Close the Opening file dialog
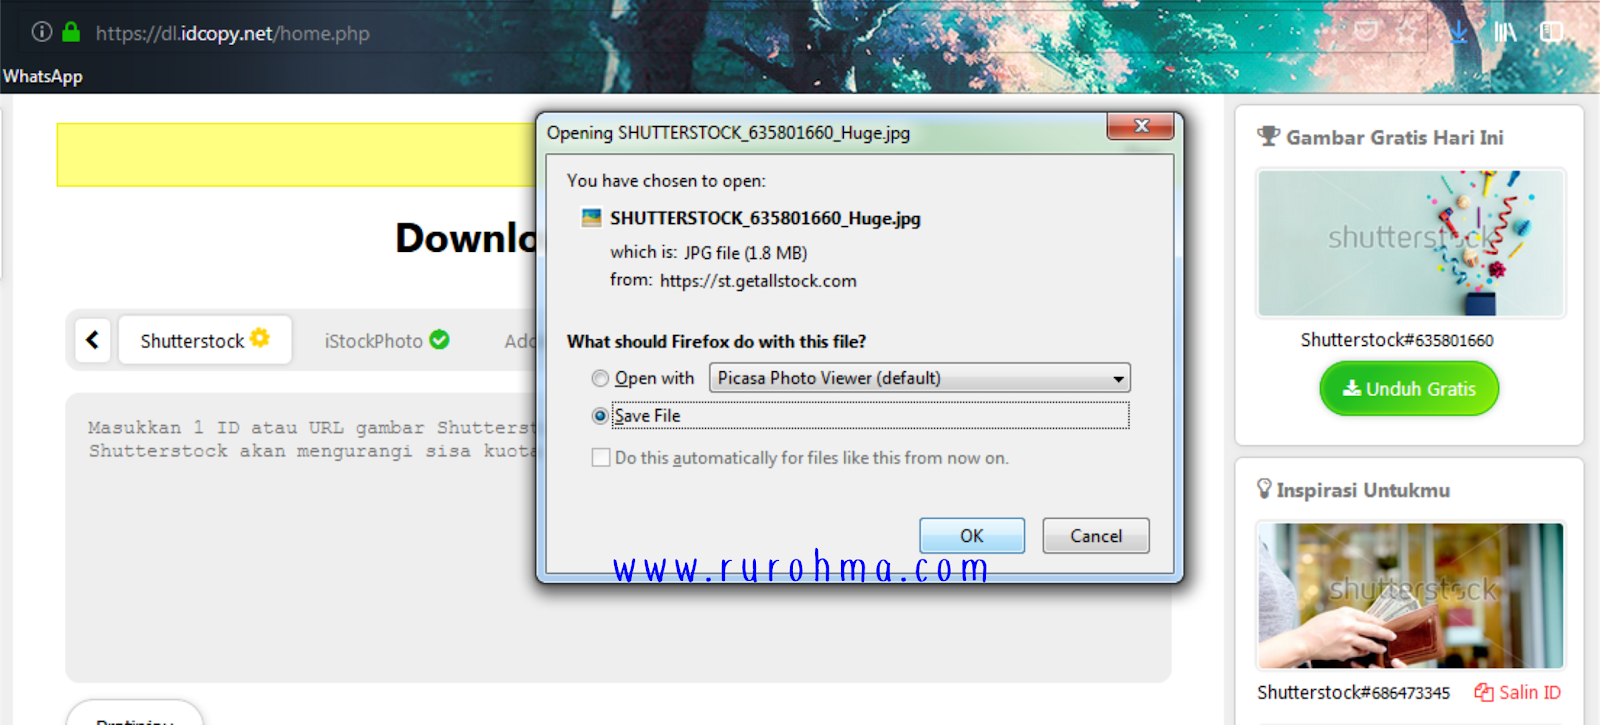Image resolution: width=1600 pixels, height=725 pixels. 1140,126
